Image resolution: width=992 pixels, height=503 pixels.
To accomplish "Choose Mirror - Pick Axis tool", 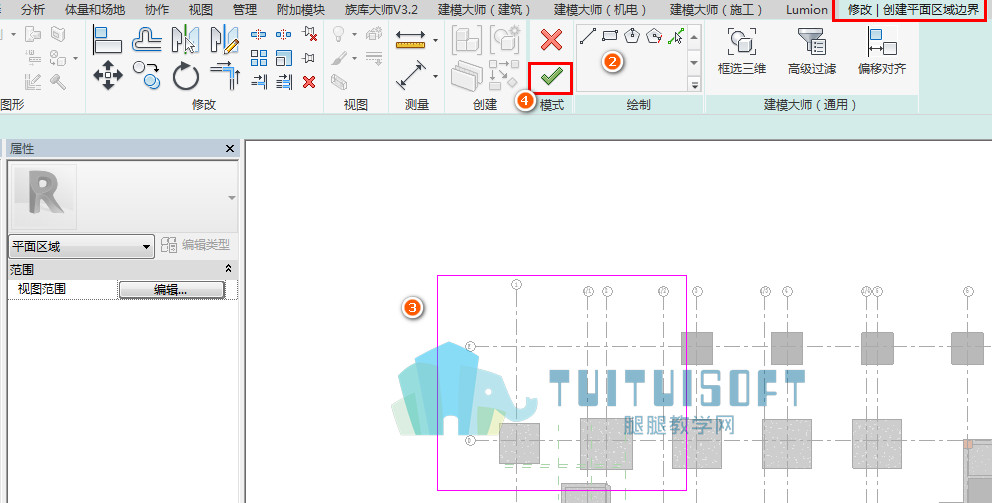I will [x=185, y=39].
